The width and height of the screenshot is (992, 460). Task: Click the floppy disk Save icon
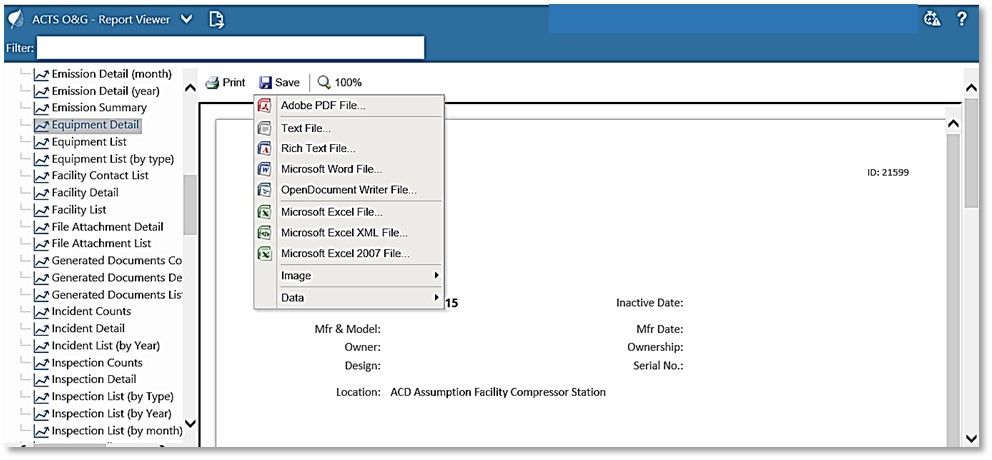click(266, 82)
